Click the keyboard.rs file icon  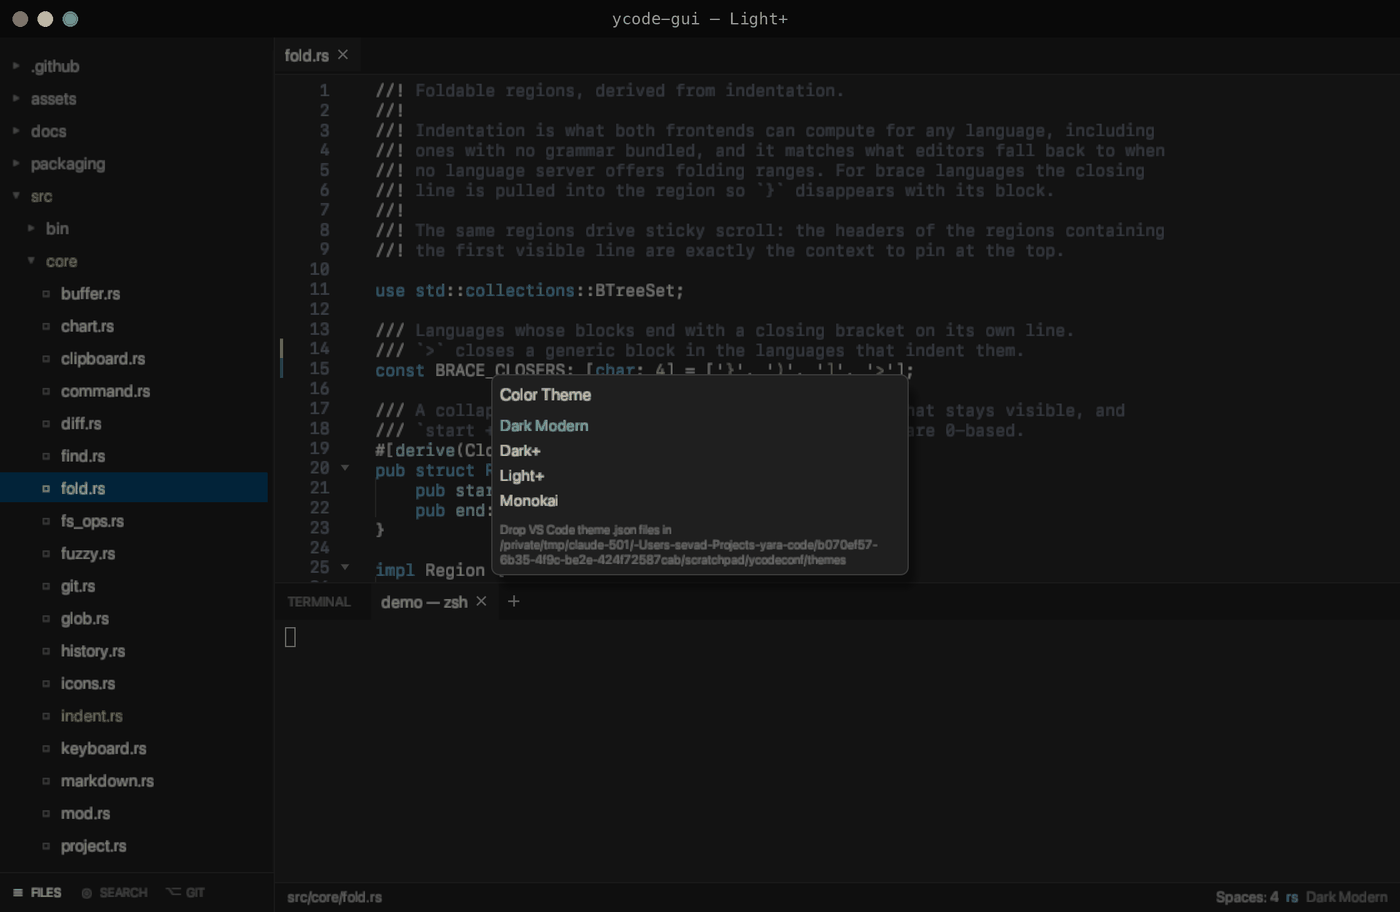(x=46, y=748)
